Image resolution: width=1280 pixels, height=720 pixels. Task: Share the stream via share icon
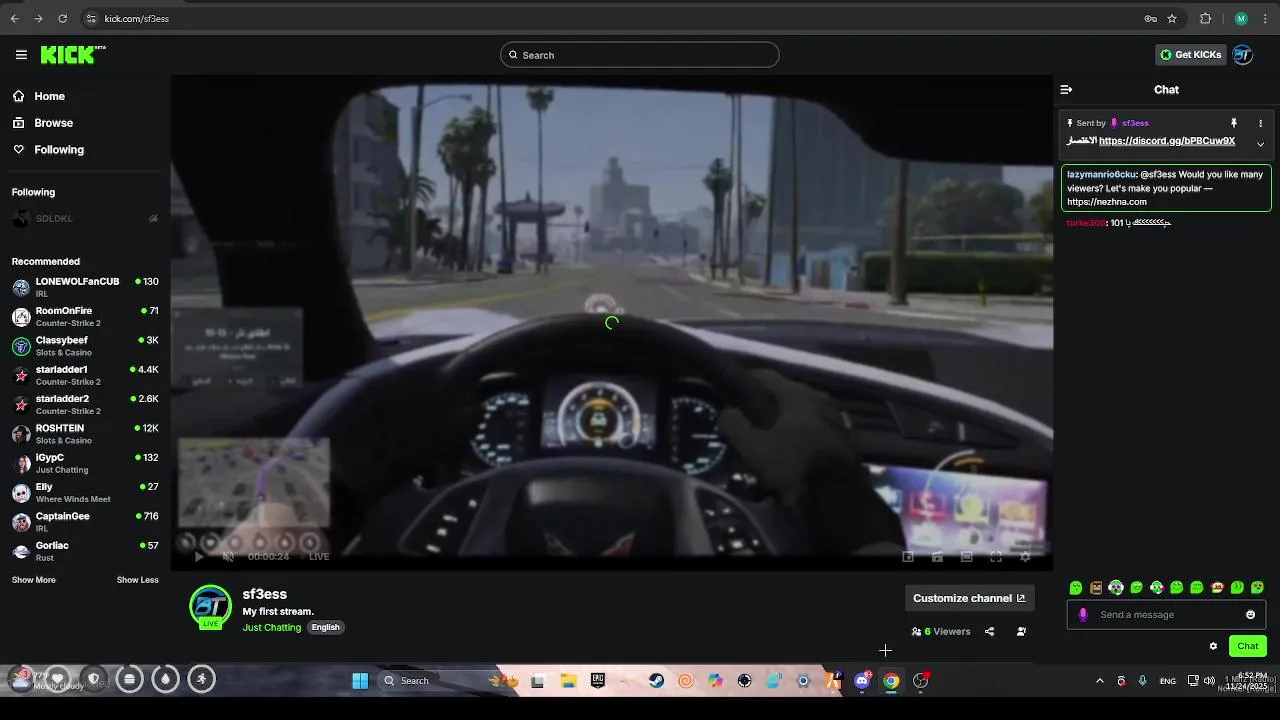coord(989,632)
